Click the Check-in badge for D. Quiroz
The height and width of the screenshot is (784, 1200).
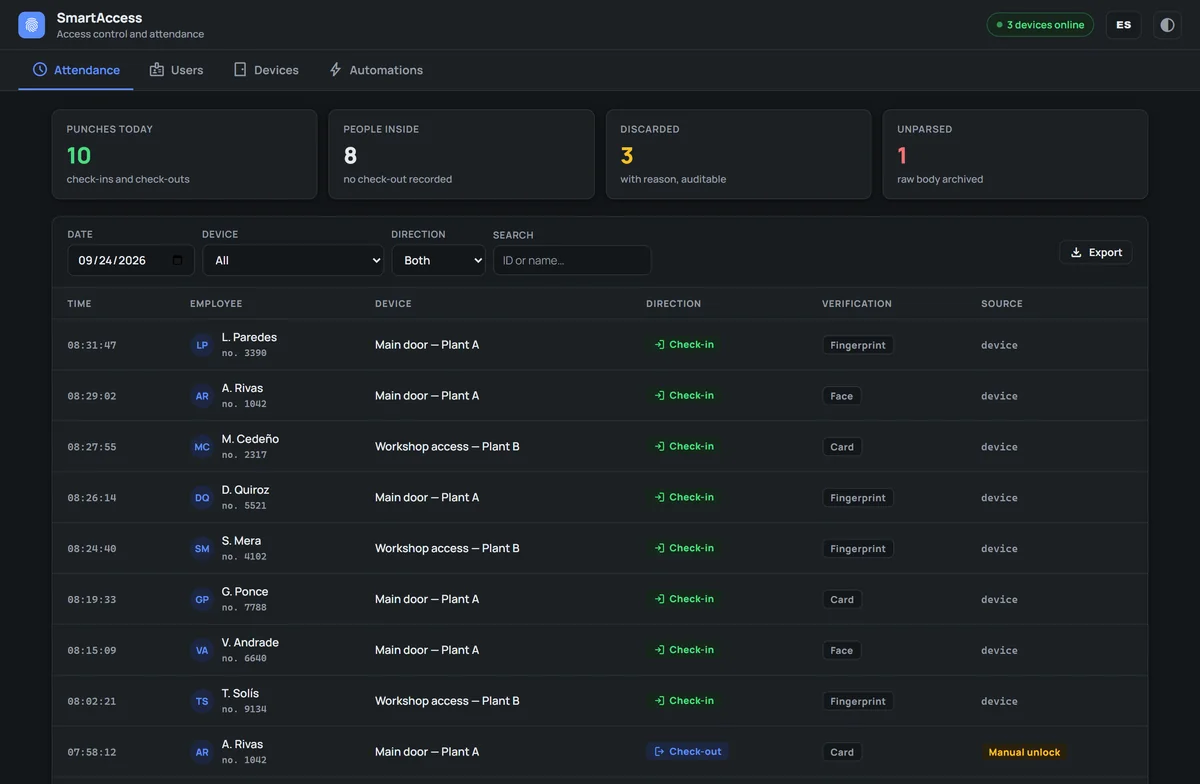684,497
